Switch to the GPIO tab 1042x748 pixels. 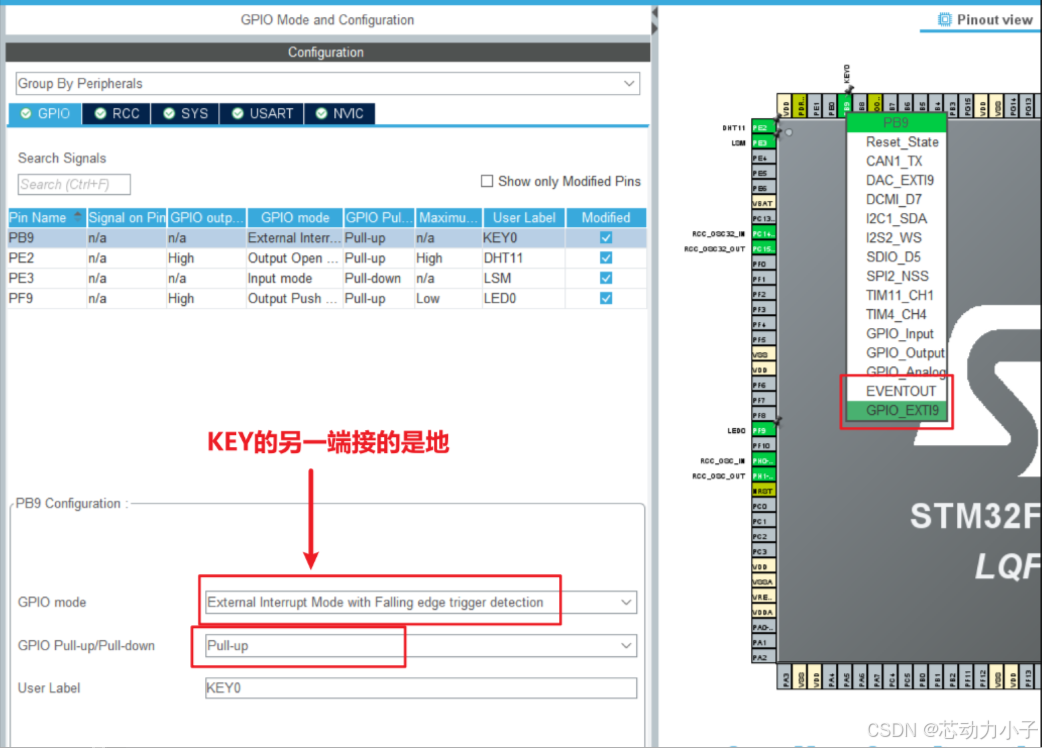(45, 114)
